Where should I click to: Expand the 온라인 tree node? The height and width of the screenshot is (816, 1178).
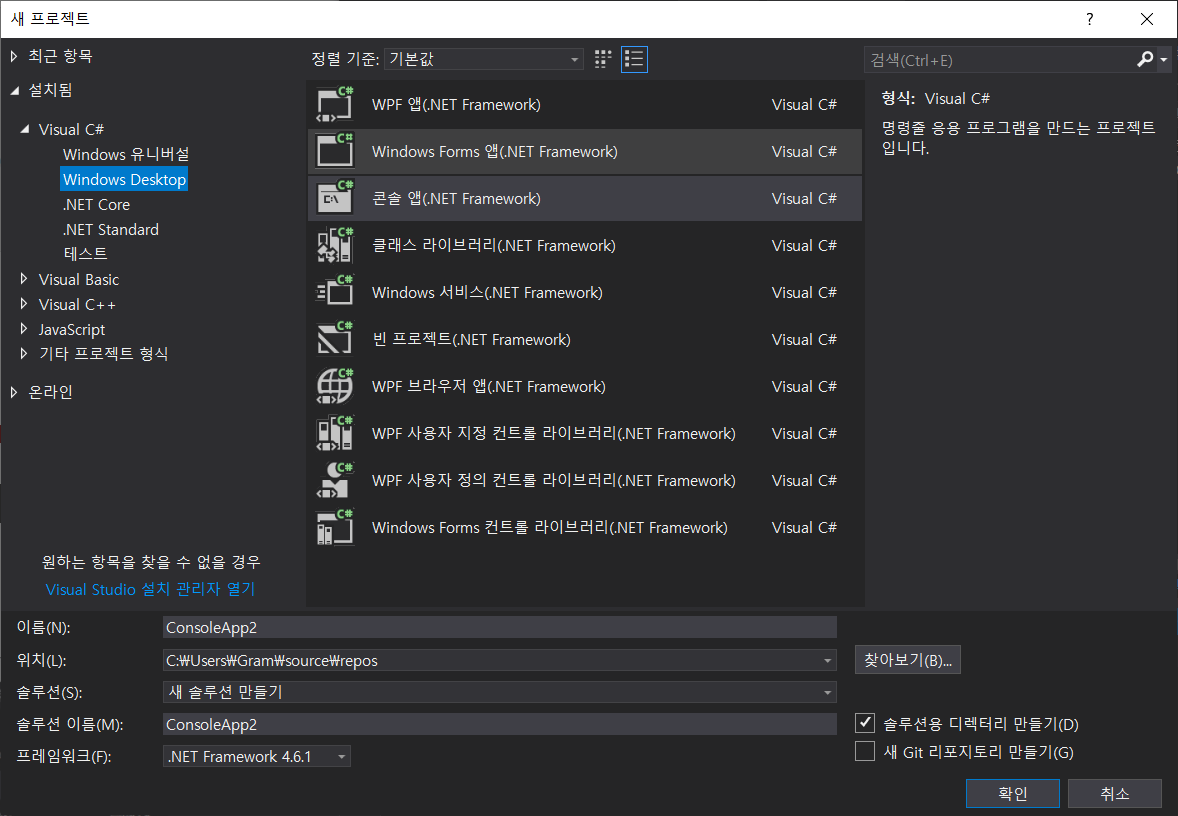14,391
